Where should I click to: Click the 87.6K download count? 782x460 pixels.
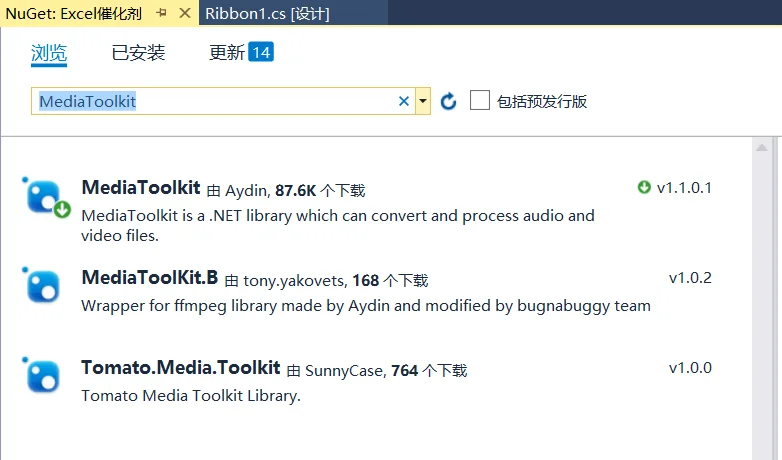296,191
